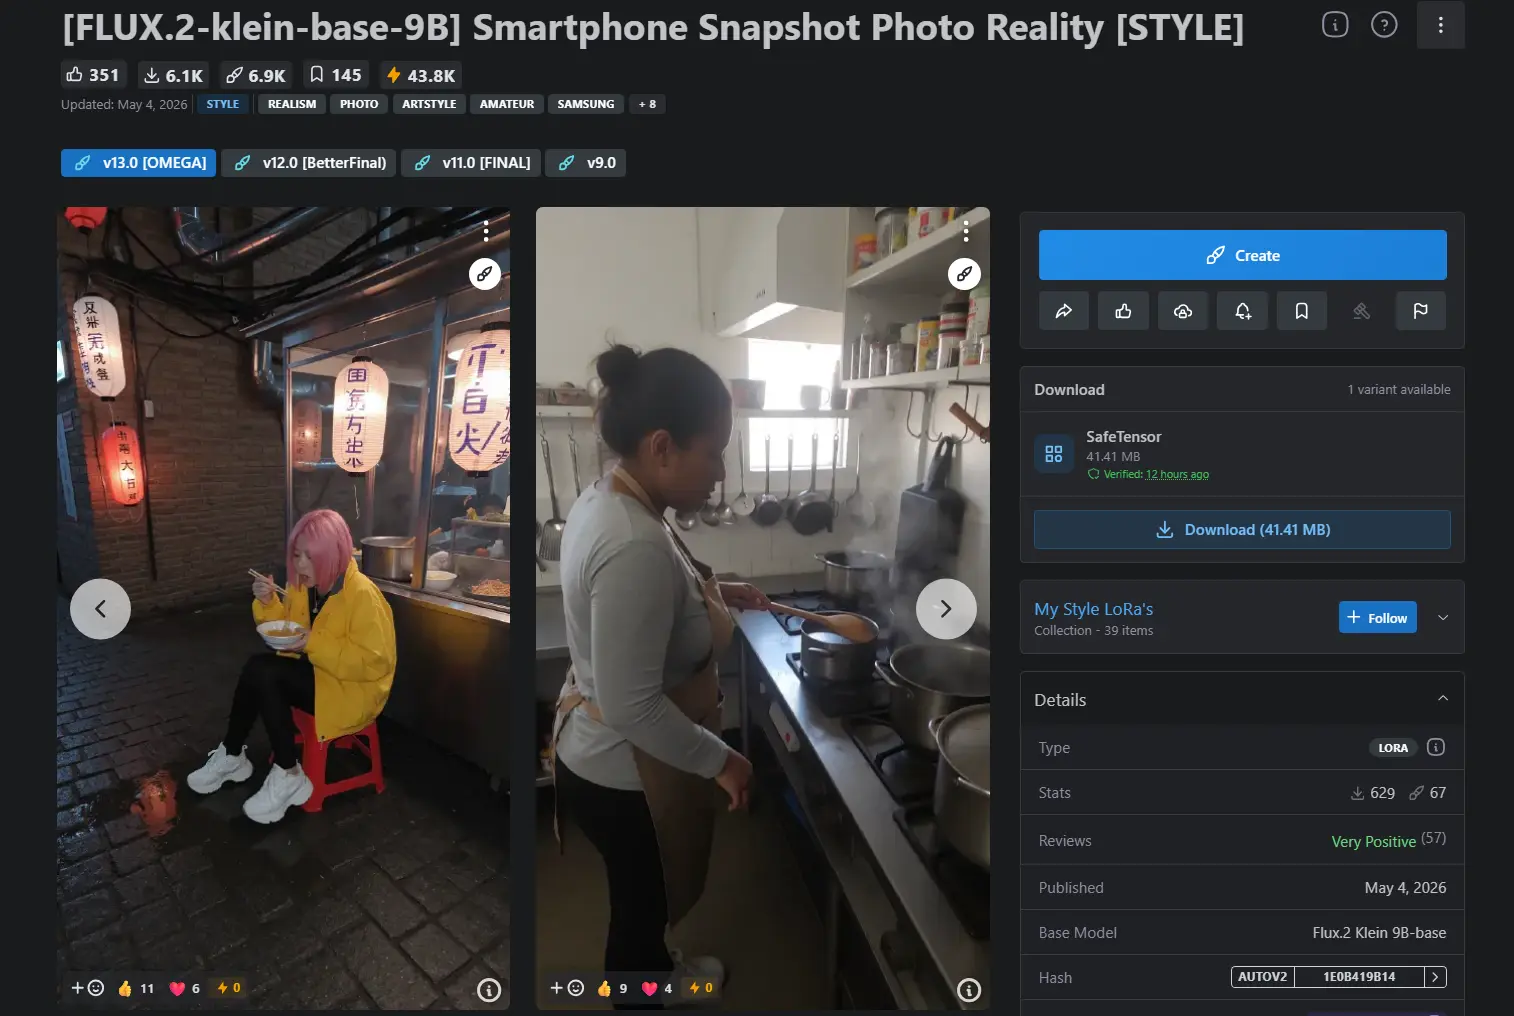
Task: Open the pink-haired girl street image
Action: [x=284, y=608]
